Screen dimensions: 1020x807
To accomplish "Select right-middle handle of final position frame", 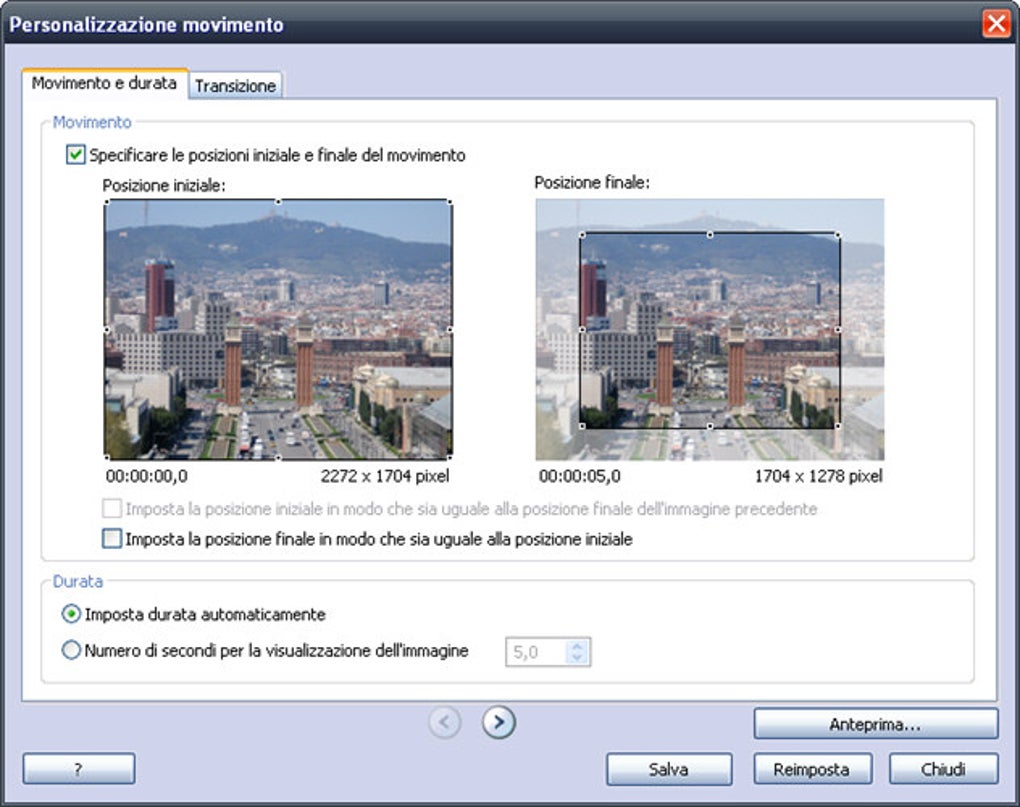I will 838,330.
